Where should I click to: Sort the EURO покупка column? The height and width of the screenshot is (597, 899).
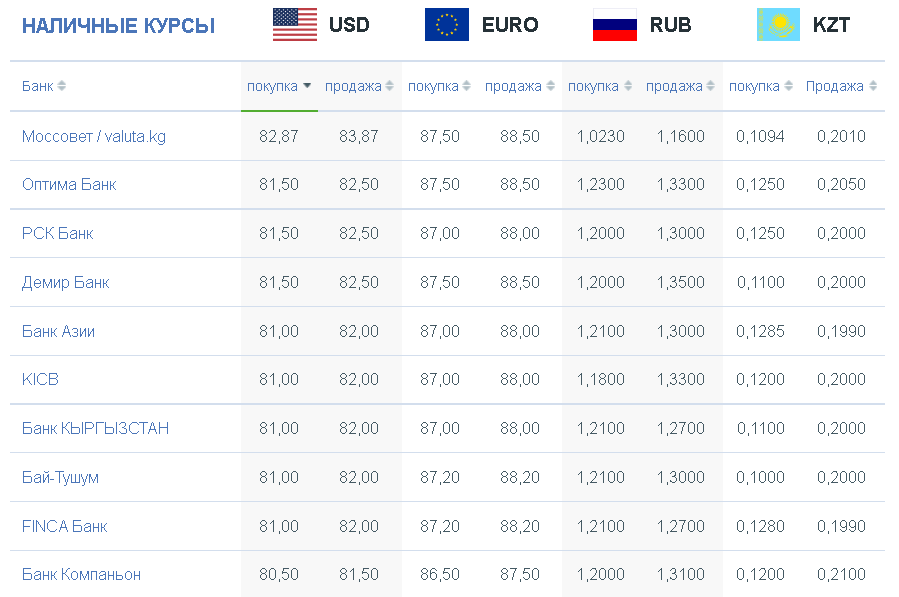point(466,86)
